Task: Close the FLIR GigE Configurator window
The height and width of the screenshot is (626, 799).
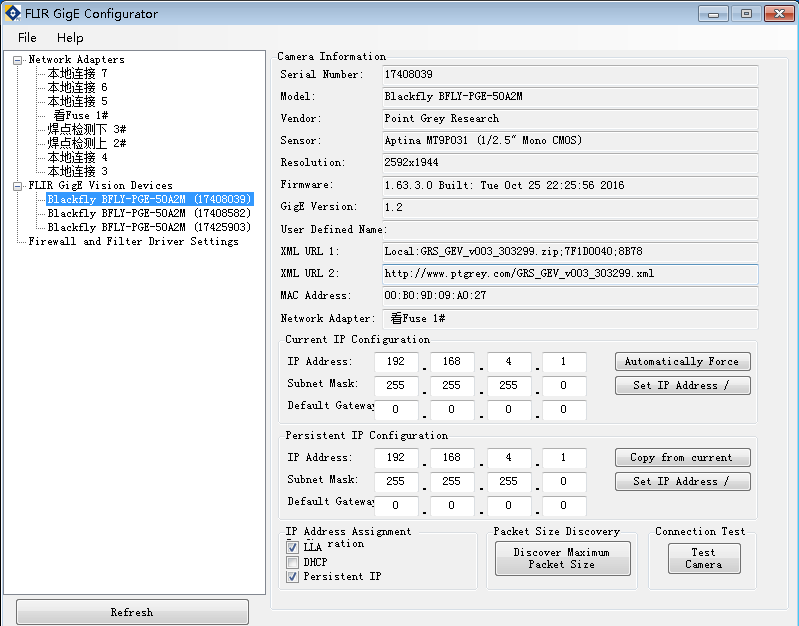Action: [x=780, y=14]
